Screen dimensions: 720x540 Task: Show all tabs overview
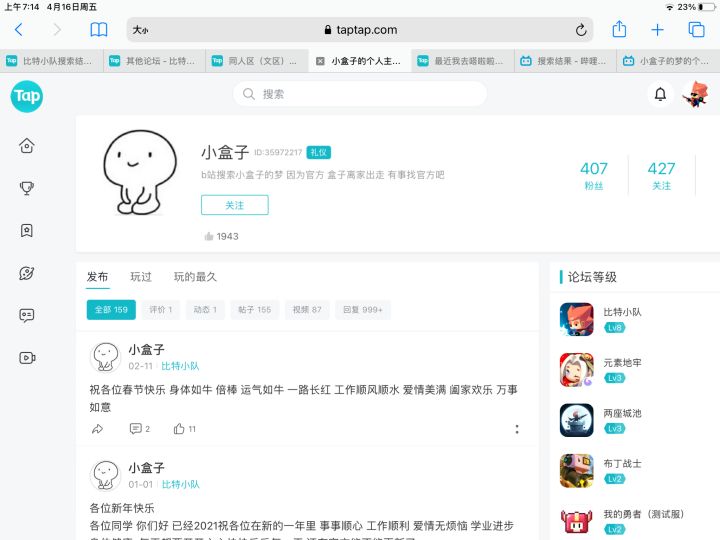(696, 30)
